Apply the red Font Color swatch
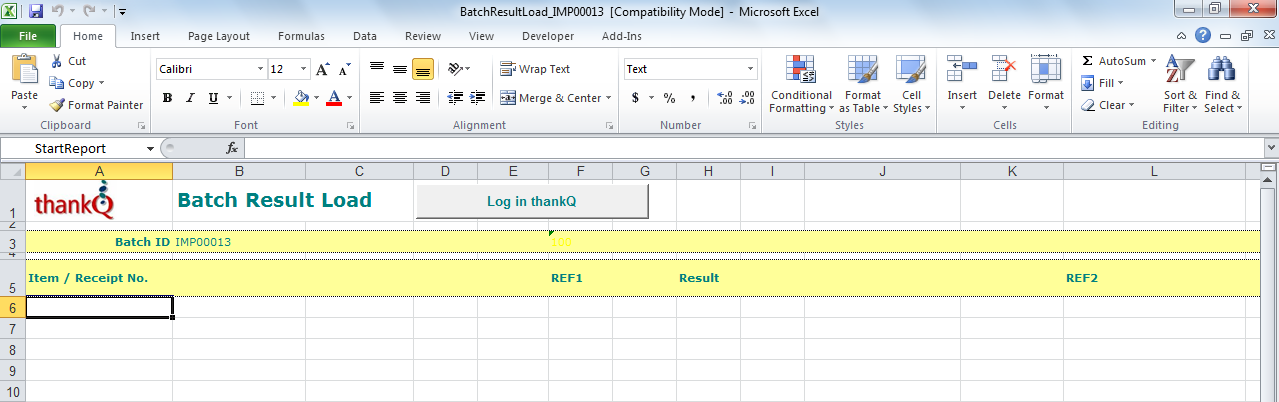This screenshot has height=402, width=1279. (334, 98)
